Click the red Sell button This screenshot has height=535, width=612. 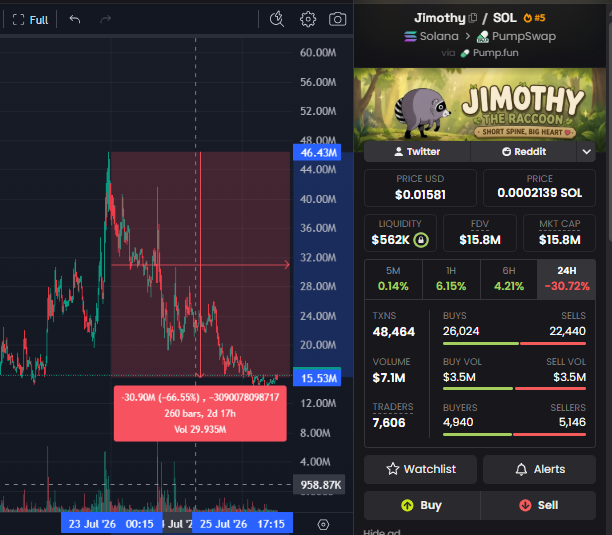click(538, 505)
